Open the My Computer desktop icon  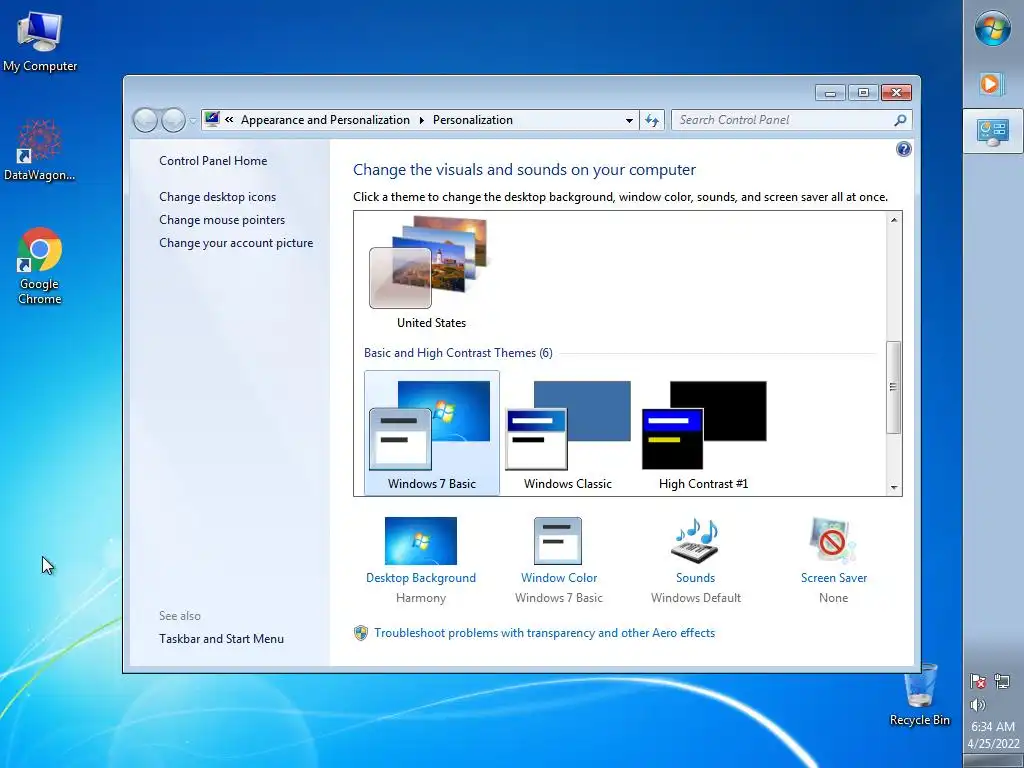(x=40, y=42)
